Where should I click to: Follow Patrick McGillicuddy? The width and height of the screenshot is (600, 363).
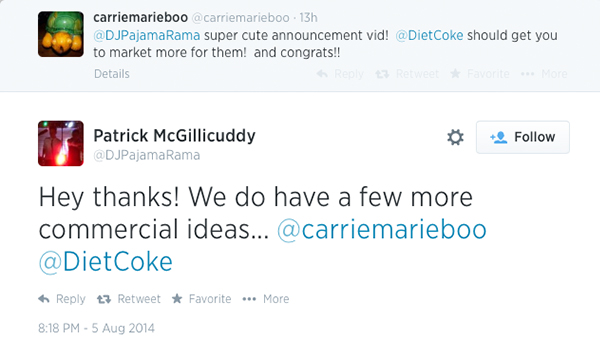tap(523, 137)
